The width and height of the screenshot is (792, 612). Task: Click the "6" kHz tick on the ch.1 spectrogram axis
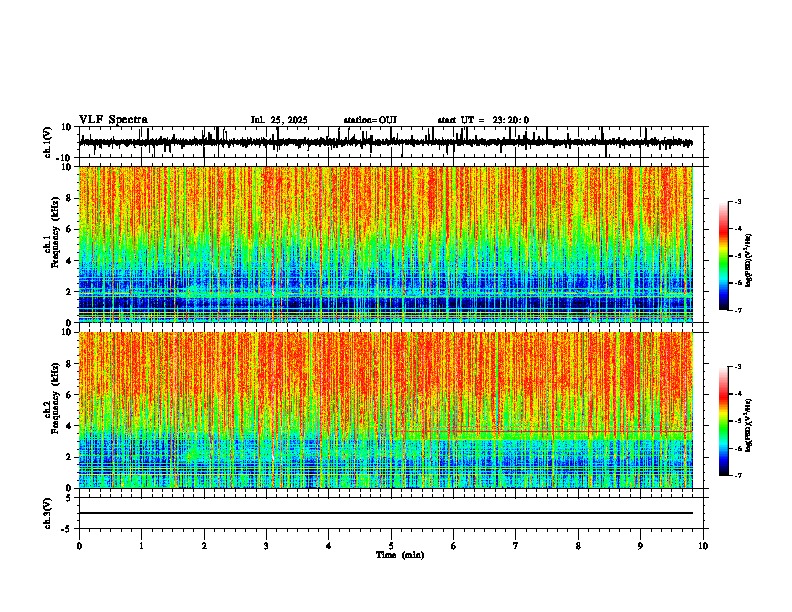click(x=70, y=230)
